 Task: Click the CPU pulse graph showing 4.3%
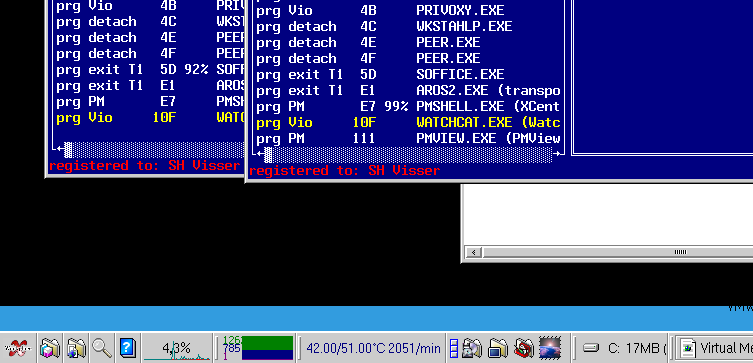point(177,348)
